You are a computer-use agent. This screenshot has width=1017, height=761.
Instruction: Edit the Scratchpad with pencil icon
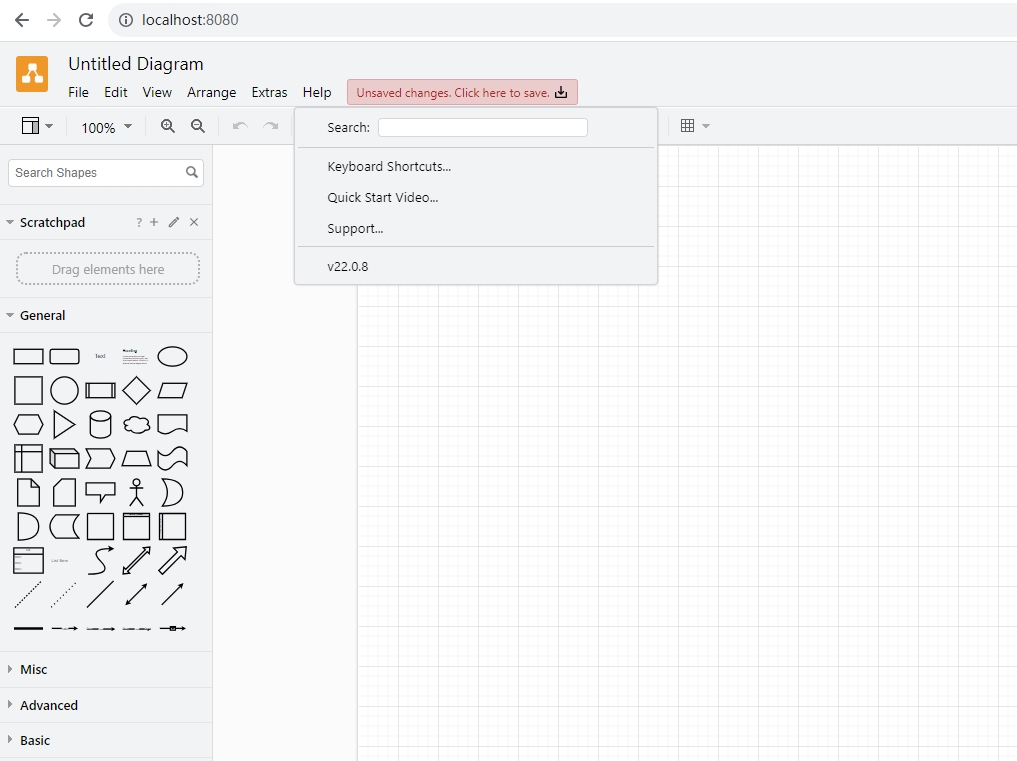pyautogui.click(x=174, y=222)
